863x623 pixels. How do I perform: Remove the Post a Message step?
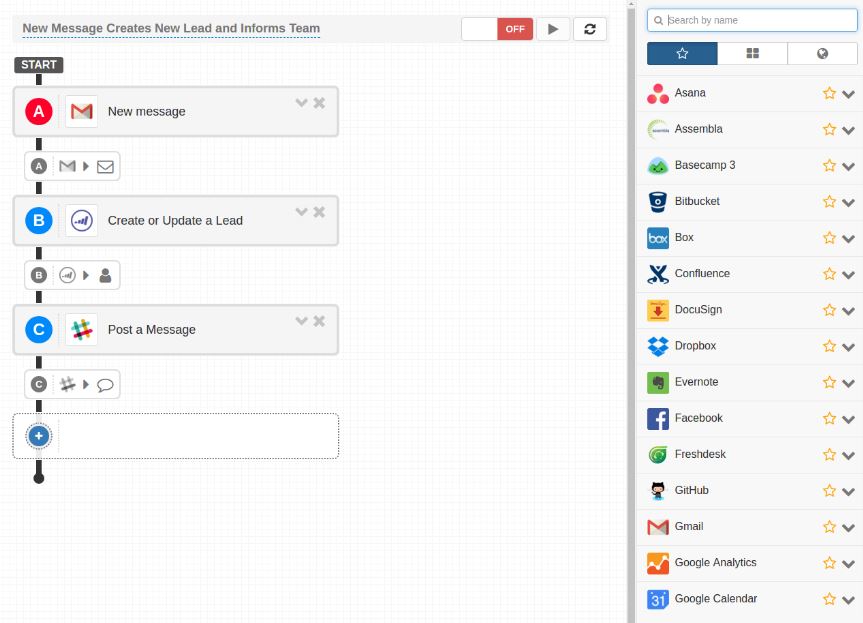tap(319, 321)
